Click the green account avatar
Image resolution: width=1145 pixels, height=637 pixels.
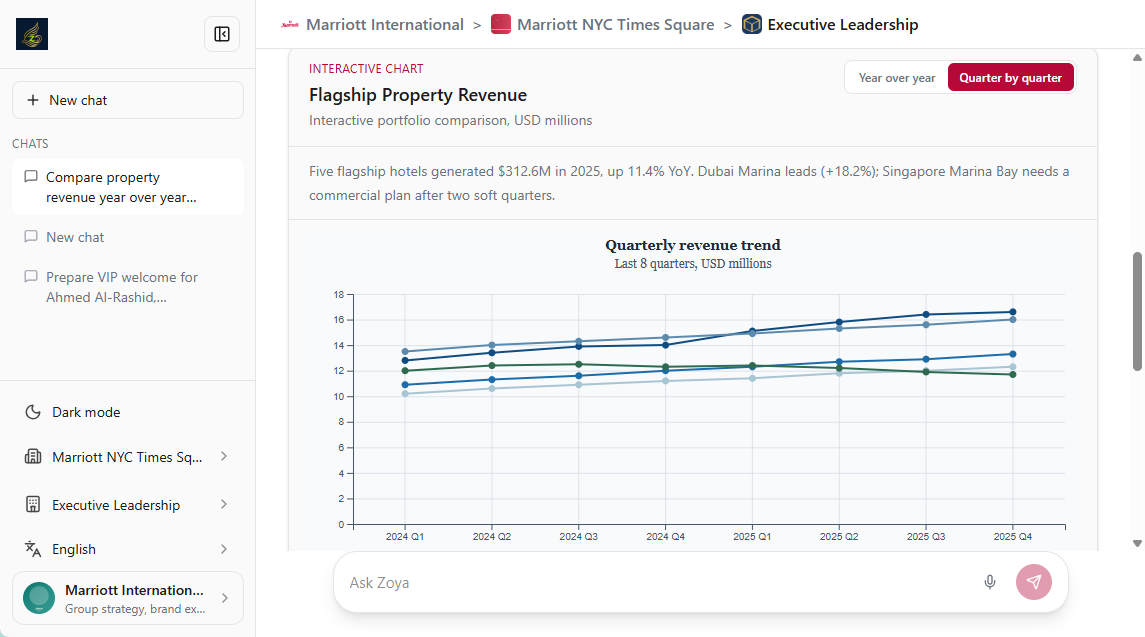pos(39,598)
